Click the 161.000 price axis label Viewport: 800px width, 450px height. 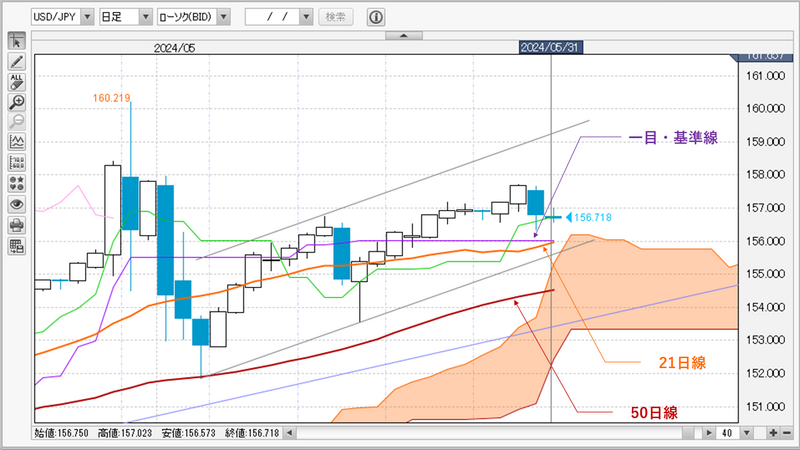pyautogui.click(x=765, y=76)
